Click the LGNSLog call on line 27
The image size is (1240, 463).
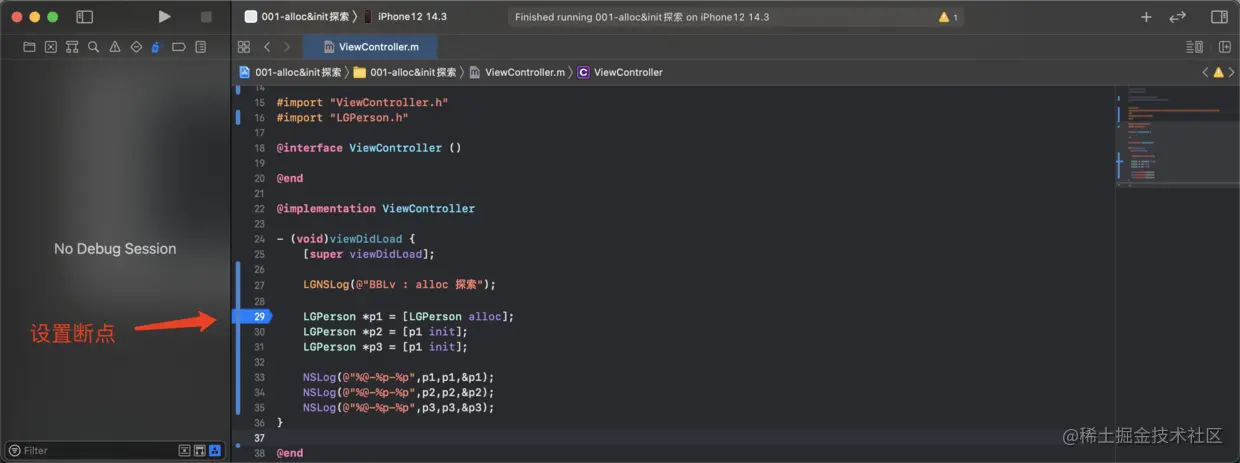pyautogui.click(x=399, y=285)
